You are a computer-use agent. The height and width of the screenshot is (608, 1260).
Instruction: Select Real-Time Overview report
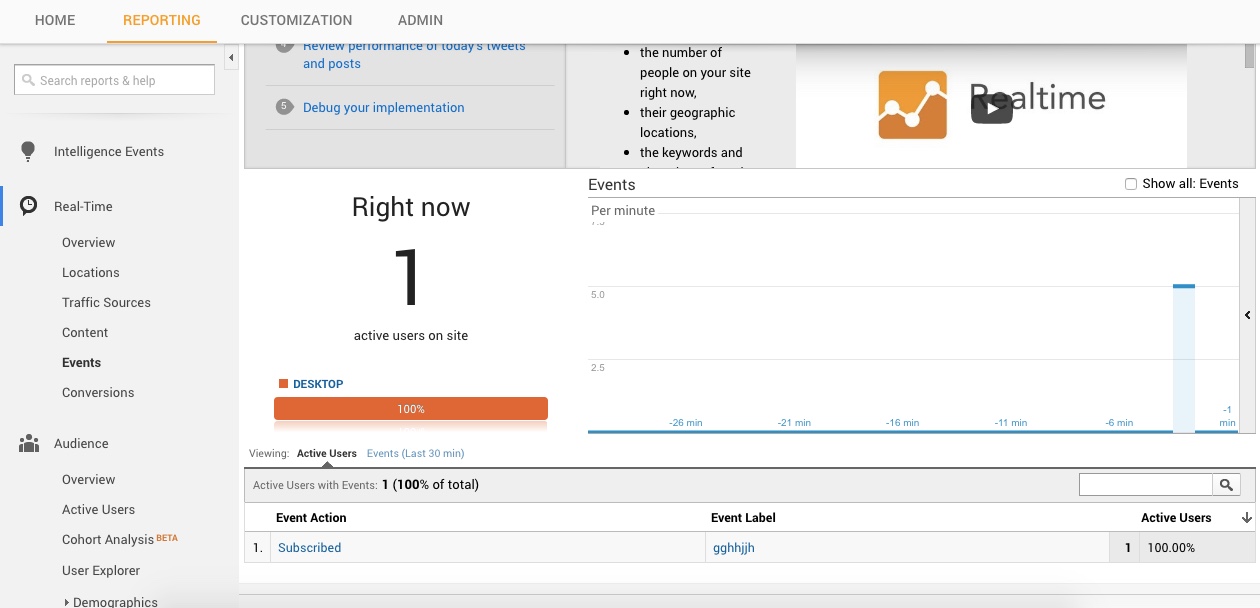point(88,242)
